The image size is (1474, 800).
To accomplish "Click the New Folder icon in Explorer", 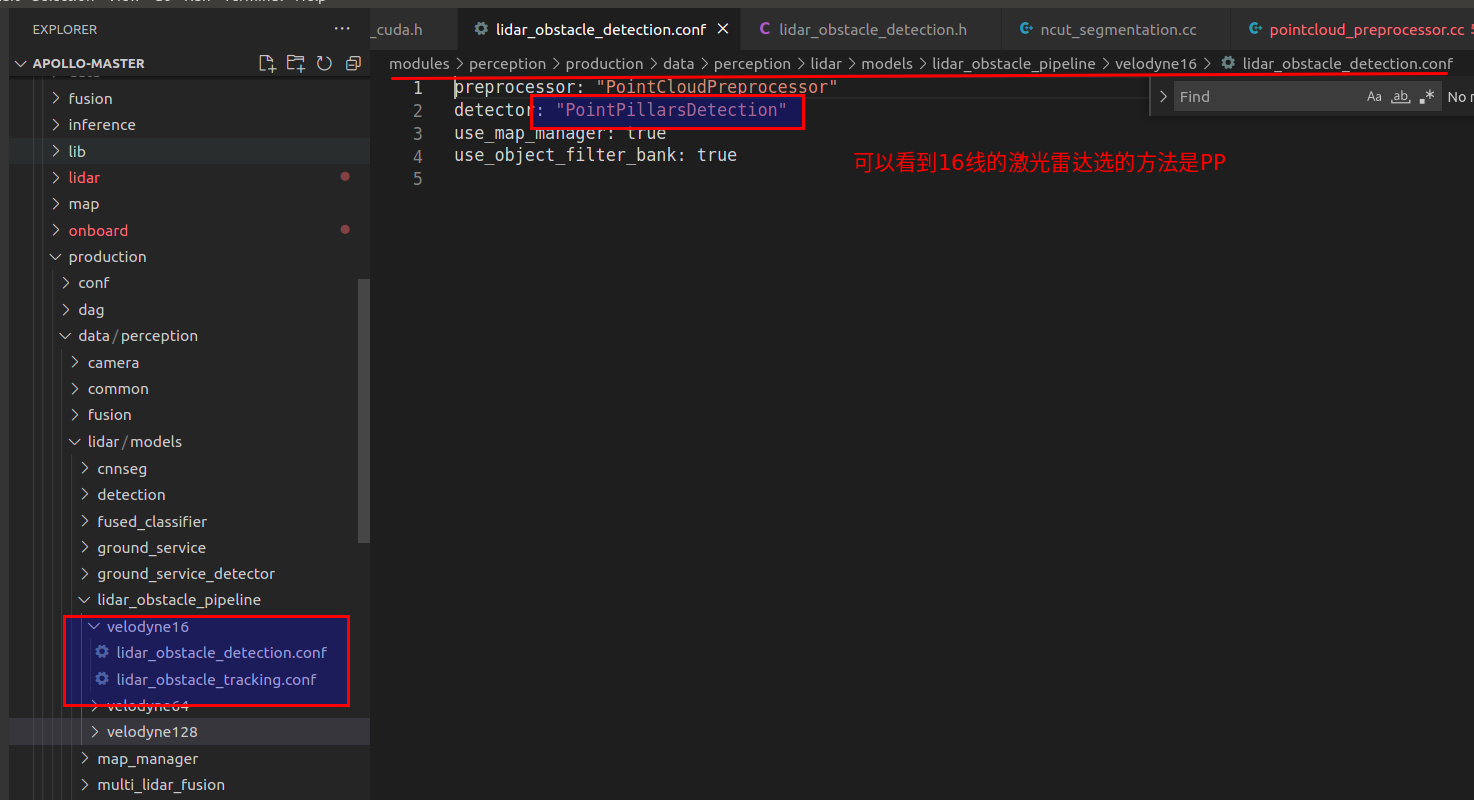I will pyautogui.click(x=295, y=63).
